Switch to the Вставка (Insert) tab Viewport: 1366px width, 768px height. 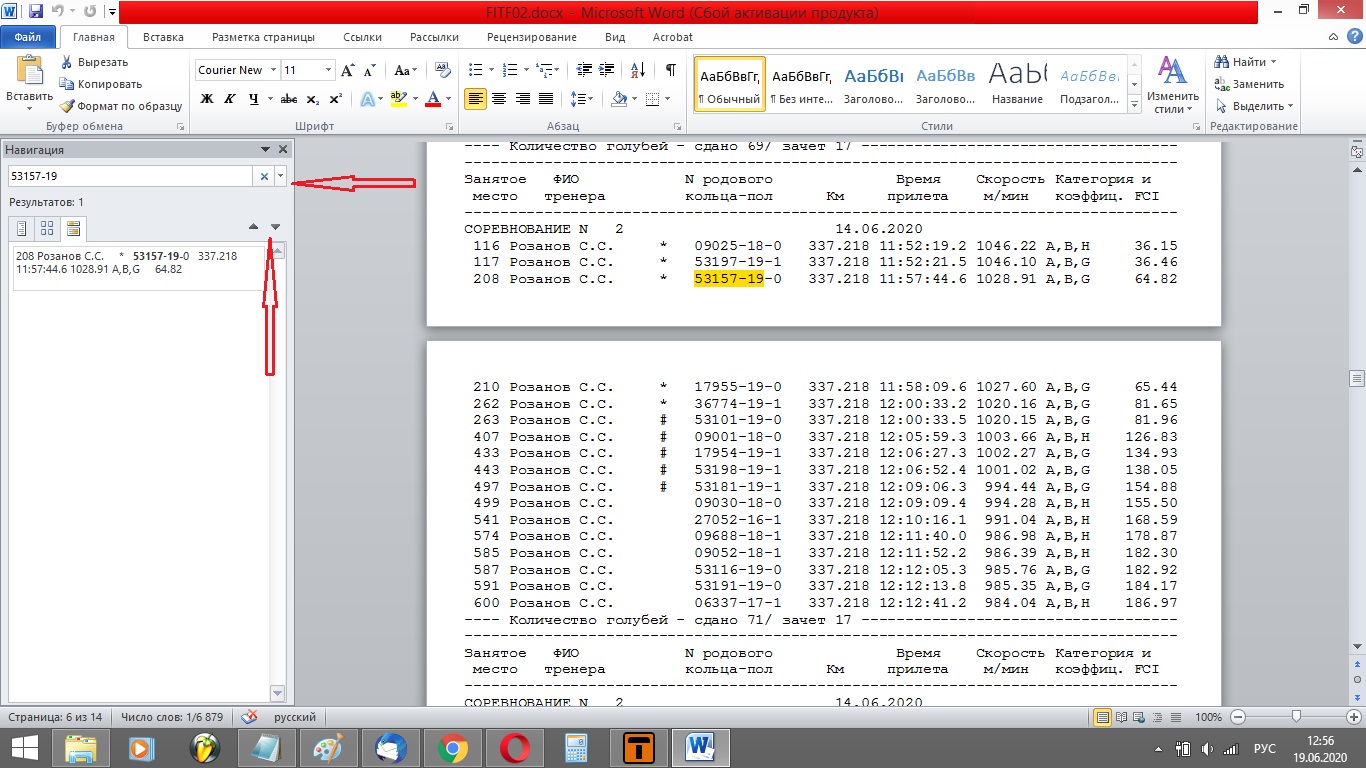[x=163, y=37]
